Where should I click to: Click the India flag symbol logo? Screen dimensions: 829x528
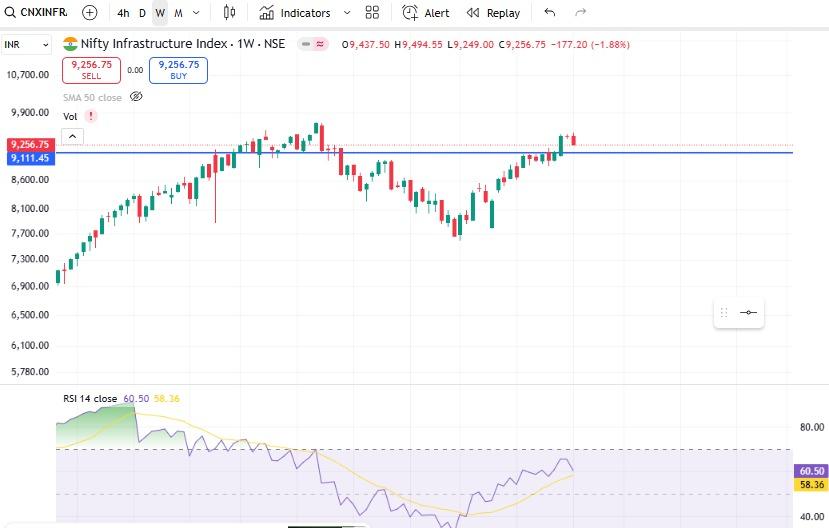point(70,44)
